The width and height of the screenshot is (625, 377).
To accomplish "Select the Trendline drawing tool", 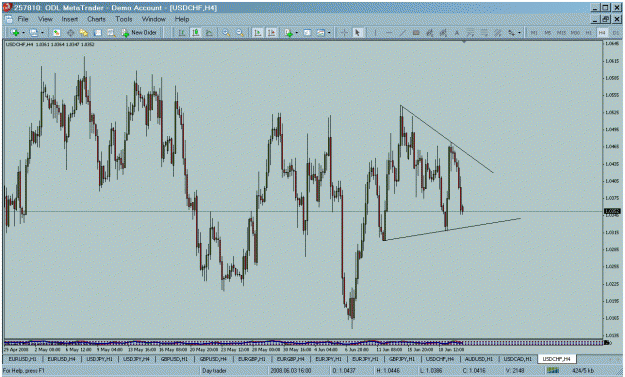I will 403,33.
